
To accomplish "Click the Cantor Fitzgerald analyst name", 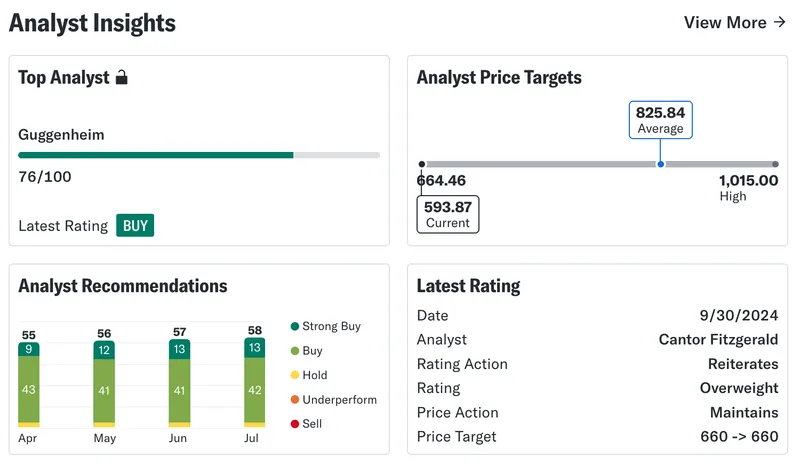I will coord(718,339).
